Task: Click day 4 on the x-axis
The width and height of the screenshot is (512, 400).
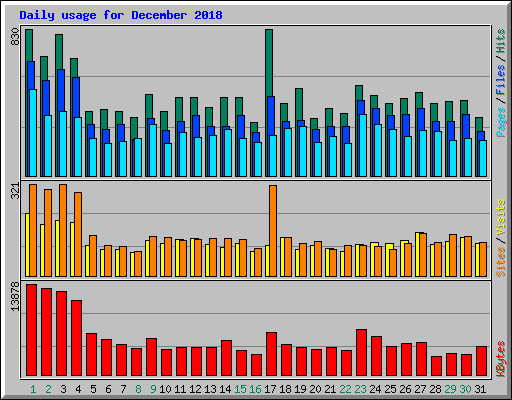Action: [78, 389]
